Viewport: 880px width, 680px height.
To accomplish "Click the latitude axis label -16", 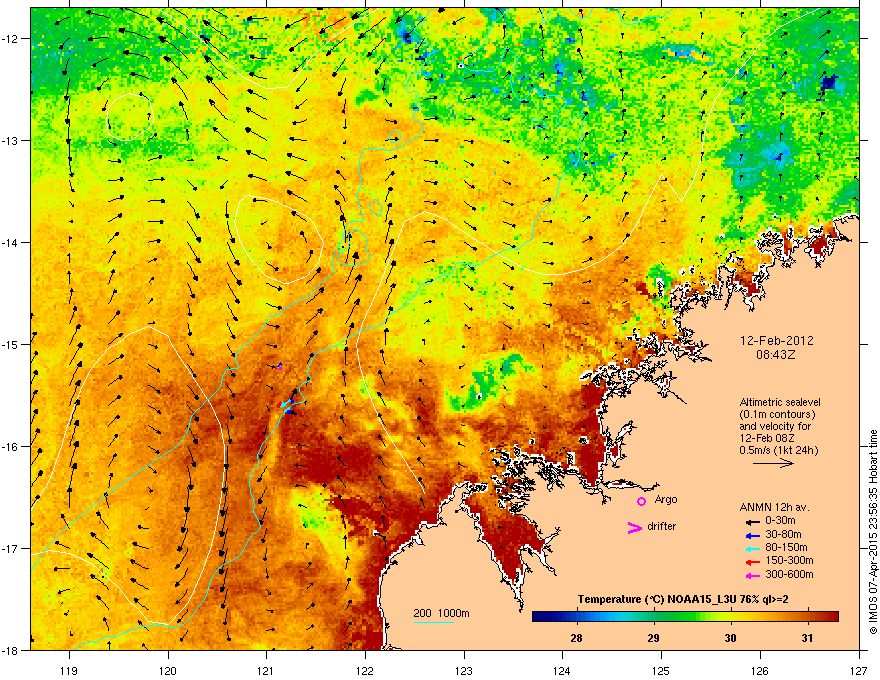I will click(x=10, y=447).
